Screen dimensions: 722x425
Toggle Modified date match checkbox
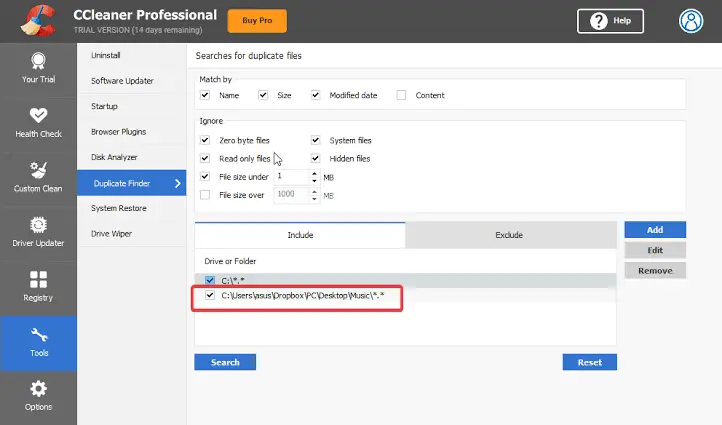point(315,95)
